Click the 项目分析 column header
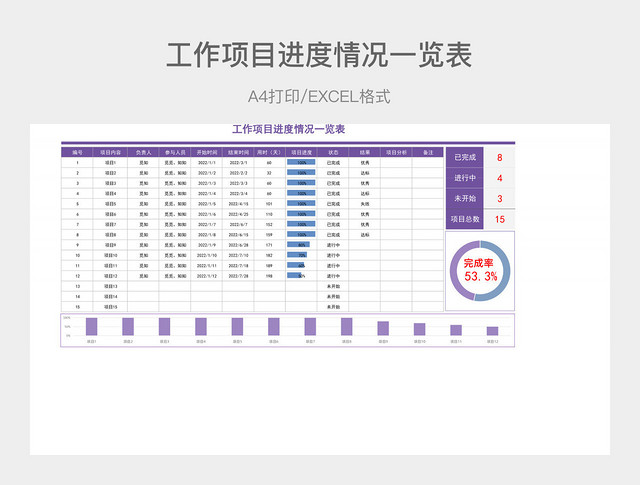The width and height of the screenshot is (640, 485). pyautogui.click(x=396, y=152)
